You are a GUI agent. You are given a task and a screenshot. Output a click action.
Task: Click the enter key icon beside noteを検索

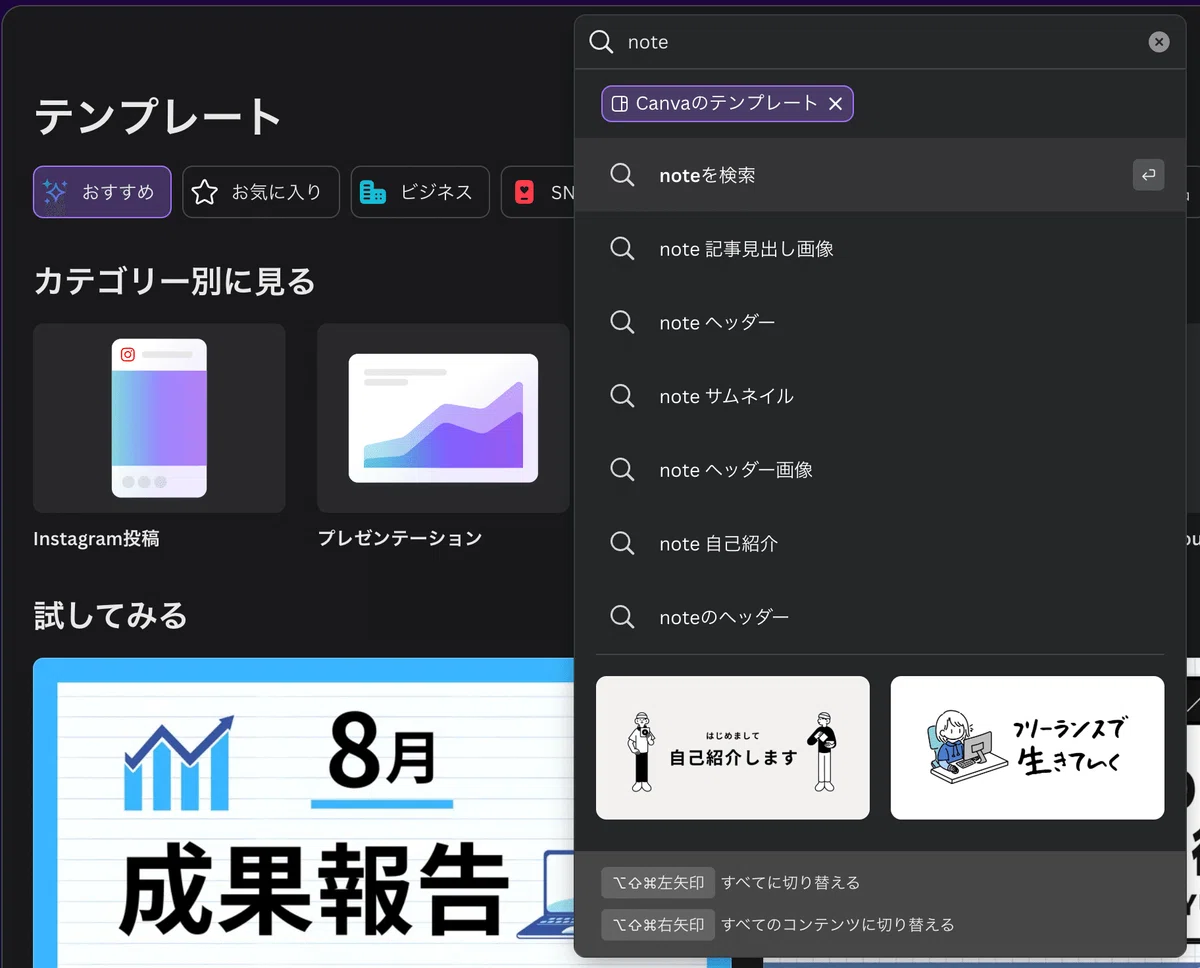click(x=1148, y=175)
